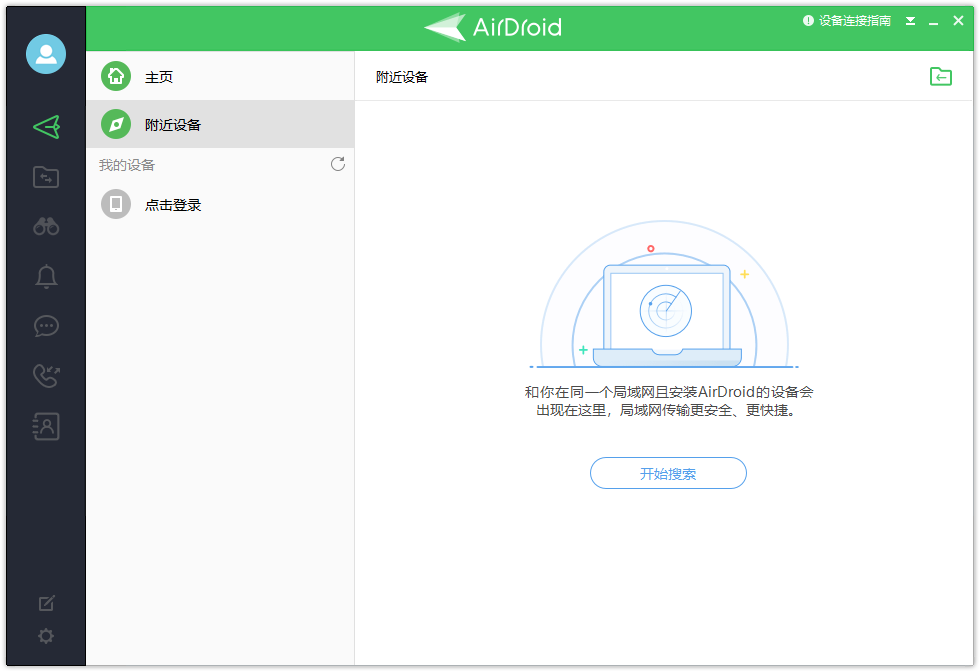The height and width of the screenshot is (672, 980).
Task: Select the file transfer paper-plane icon
Action: [46, 127]
